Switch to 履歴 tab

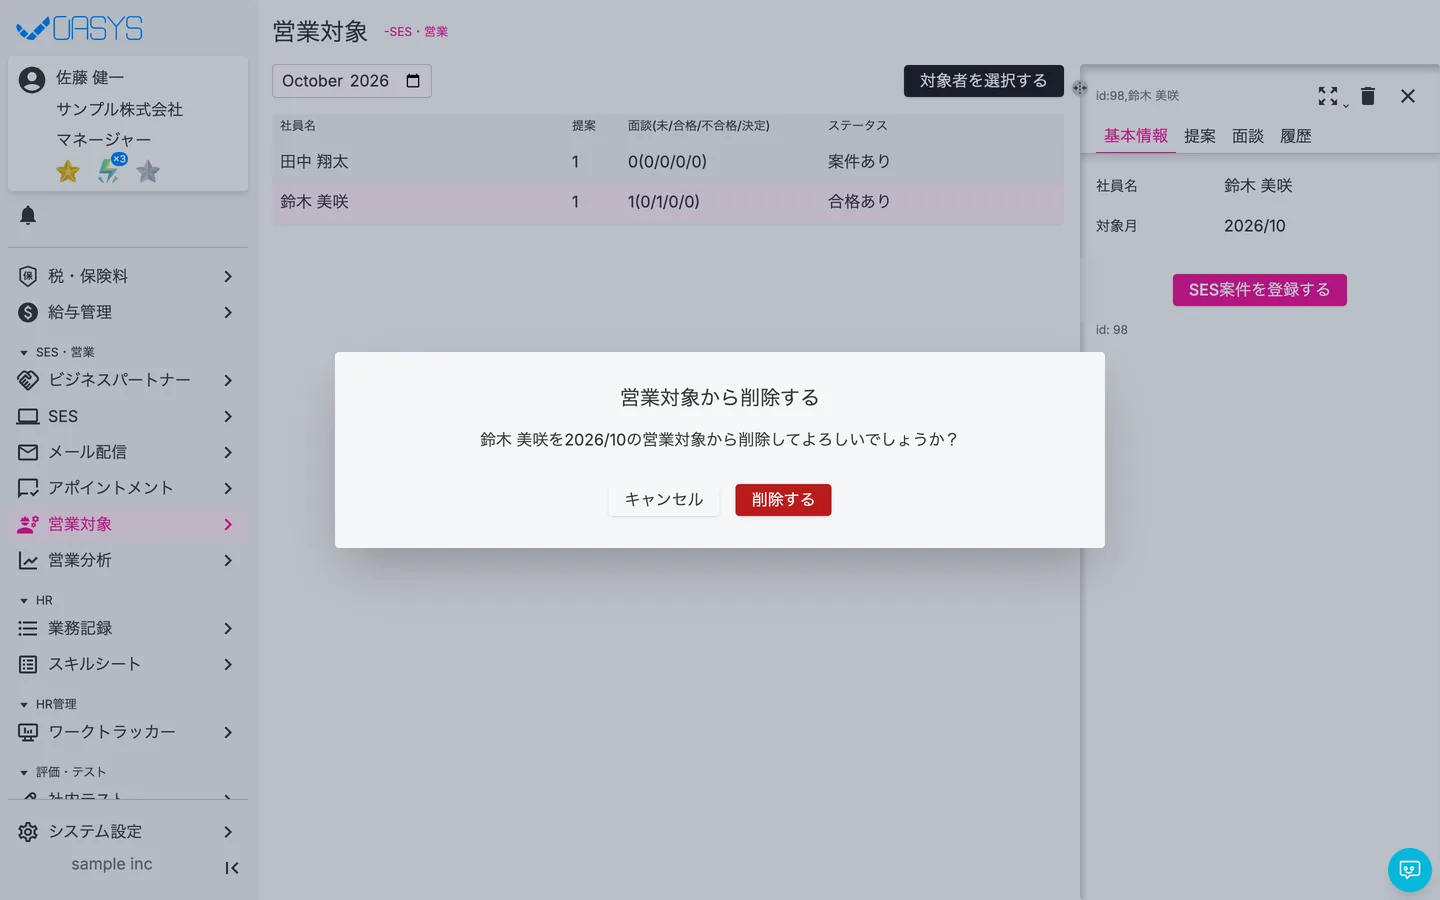1296,136
